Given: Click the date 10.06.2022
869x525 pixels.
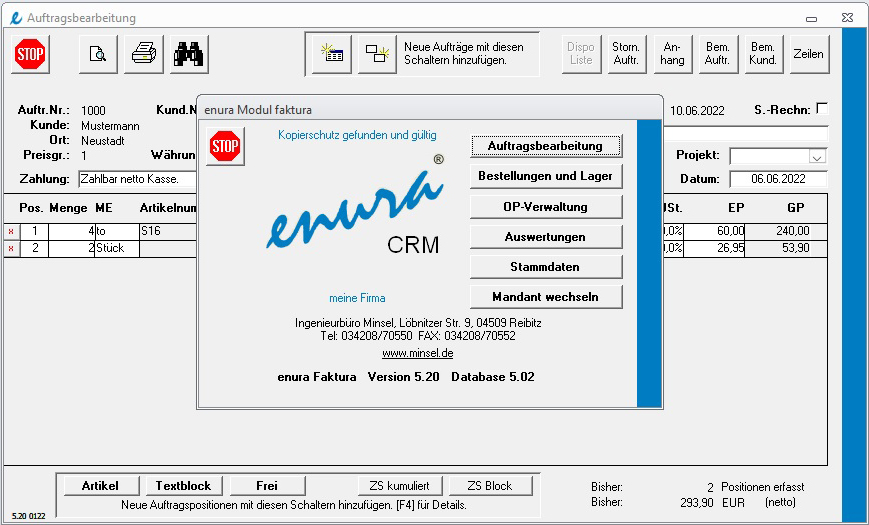Looking at the screenshot, I should [x=697, y=111].
